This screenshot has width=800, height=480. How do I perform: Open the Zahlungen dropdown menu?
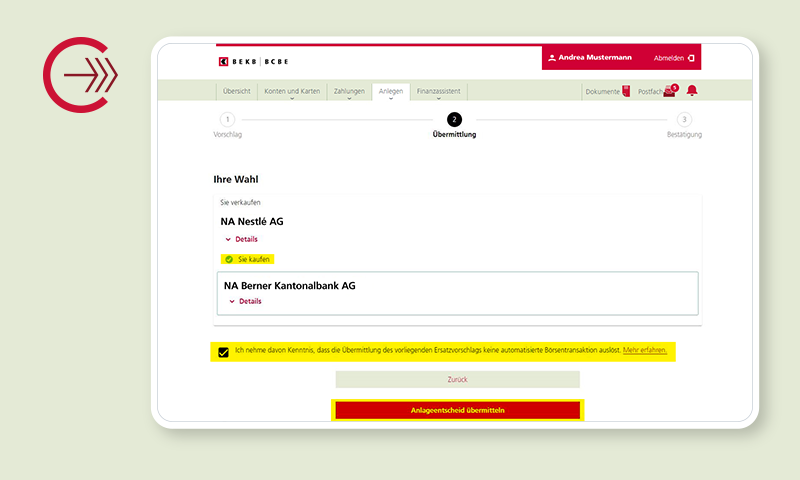(349, 92)
